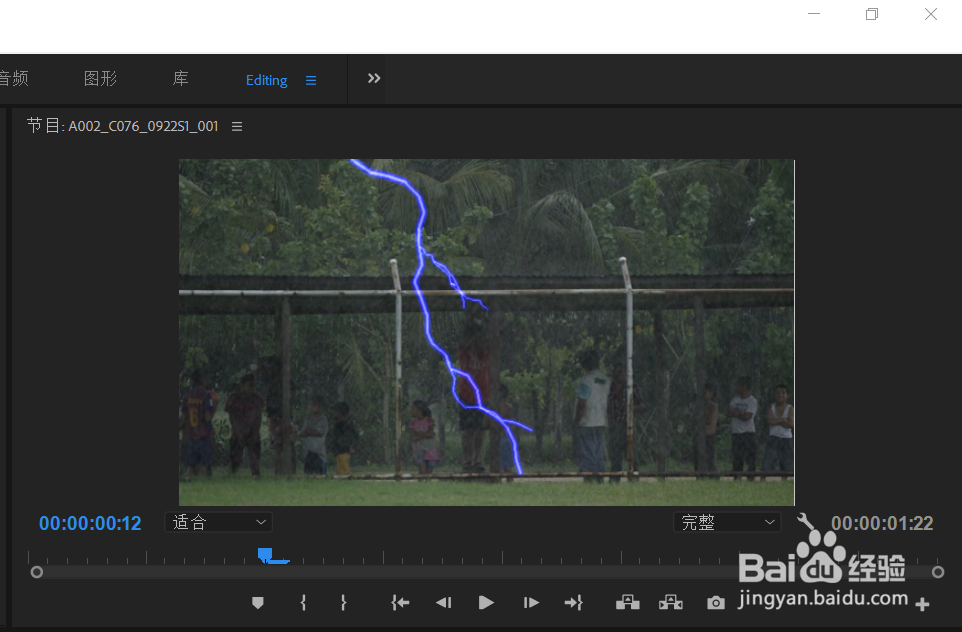The height and width of the screenshot is (632, 962).
Task: Add a marker in Program Monitor
Action: [258, 603]
